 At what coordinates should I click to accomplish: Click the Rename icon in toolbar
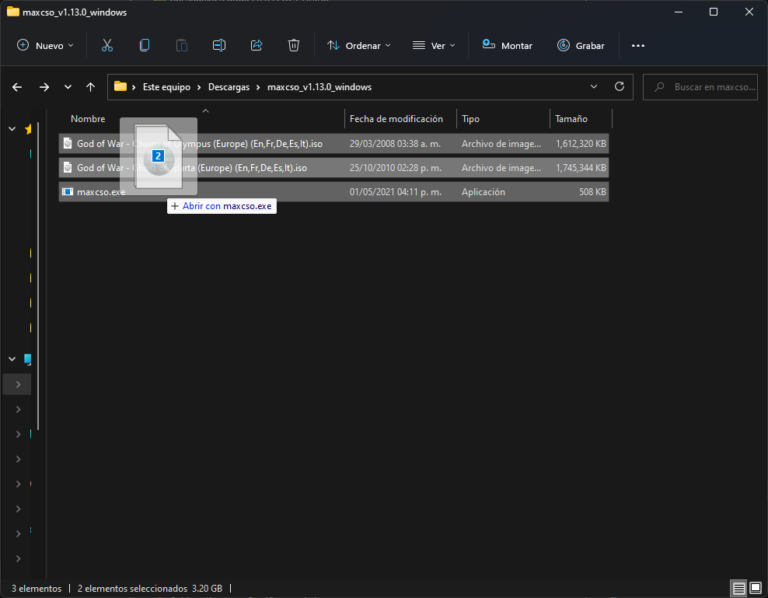point(219,45)
